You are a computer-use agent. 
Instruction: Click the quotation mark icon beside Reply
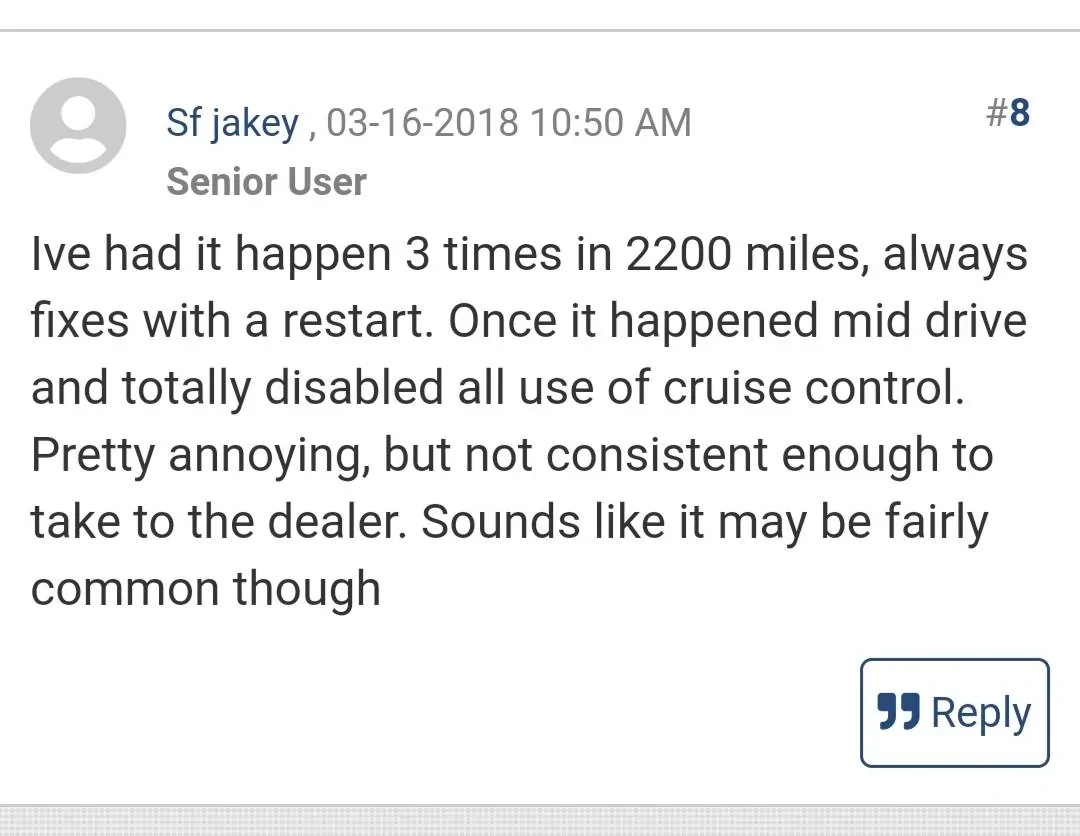click(898, 712)
